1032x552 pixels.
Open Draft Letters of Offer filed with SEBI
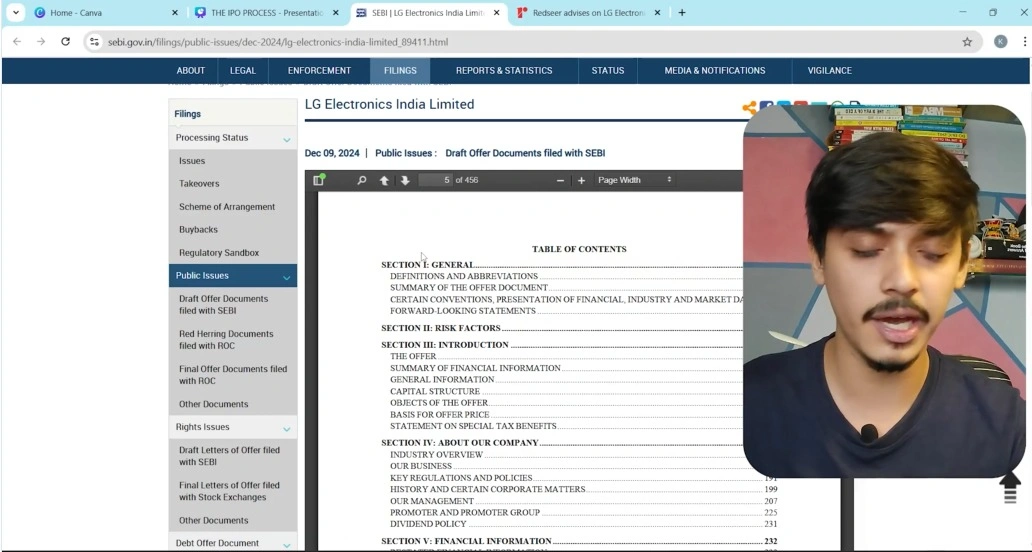click(229, 456)
